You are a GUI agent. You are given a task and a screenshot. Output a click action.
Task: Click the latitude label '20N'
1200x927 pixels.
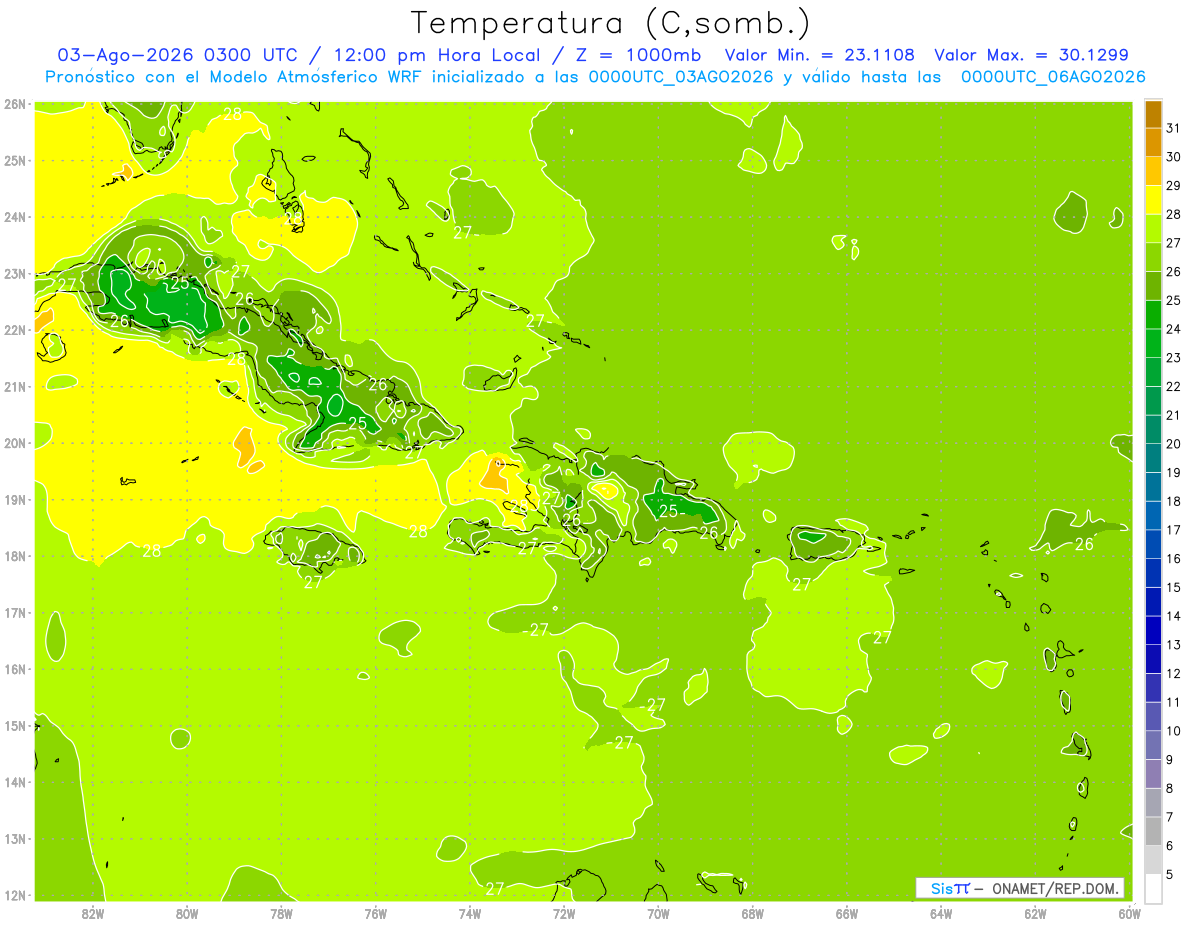[14, 443]
